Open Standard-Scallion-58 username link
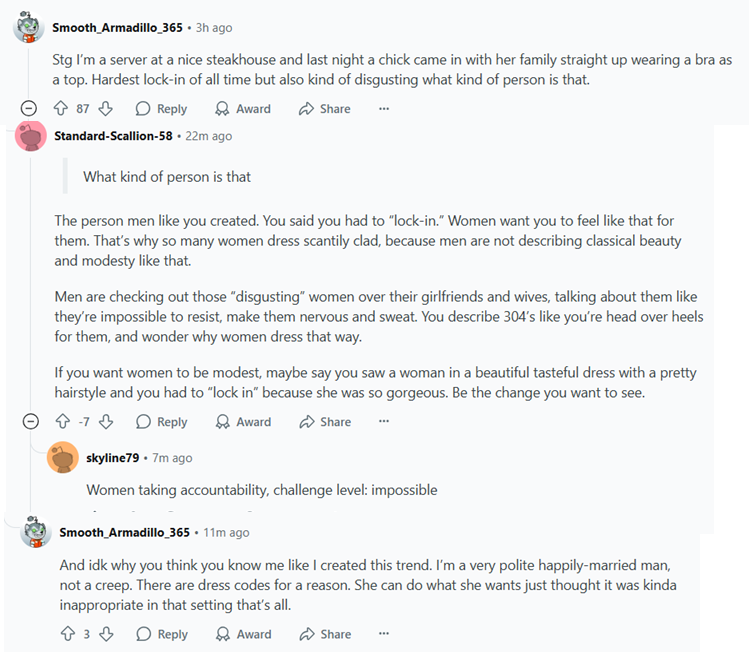Viewport: 749px width, 655px height. [x=113, y=136]
